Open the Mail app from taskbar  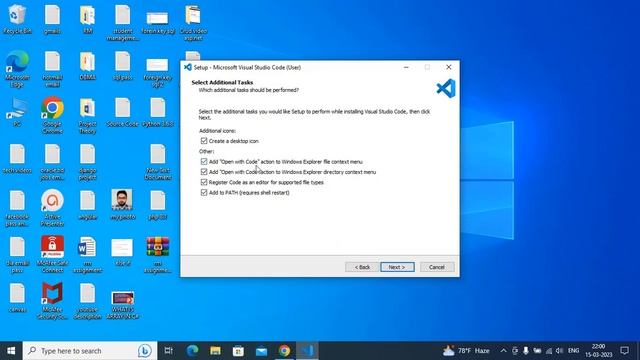(261, 351)
